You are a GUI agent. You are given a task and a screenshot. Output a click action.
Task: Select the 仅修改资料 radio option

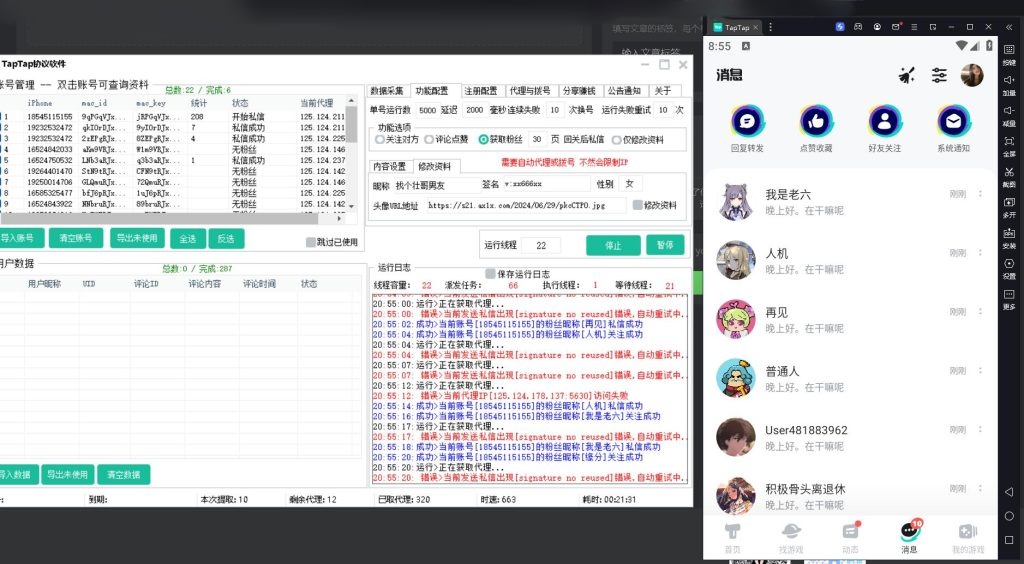pyautogui.click(x=617, y=140)
